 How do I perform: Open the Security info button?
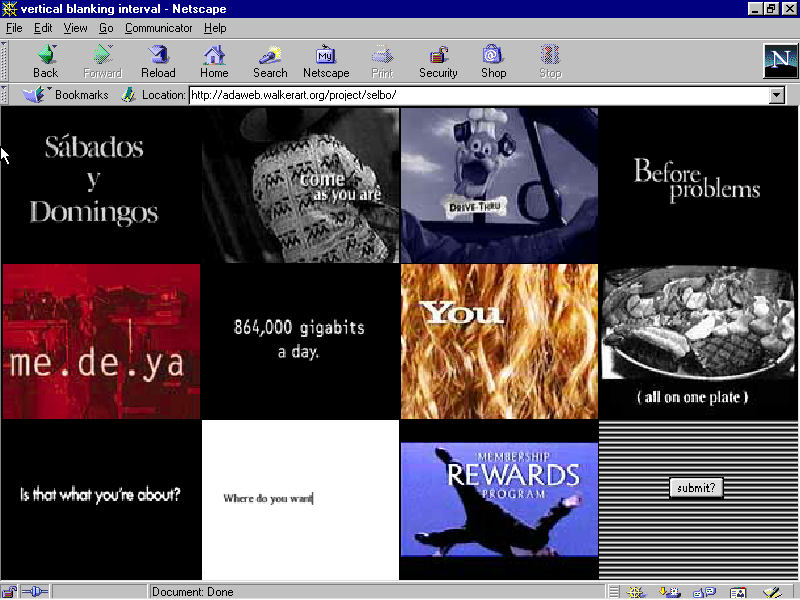point(438,61)
